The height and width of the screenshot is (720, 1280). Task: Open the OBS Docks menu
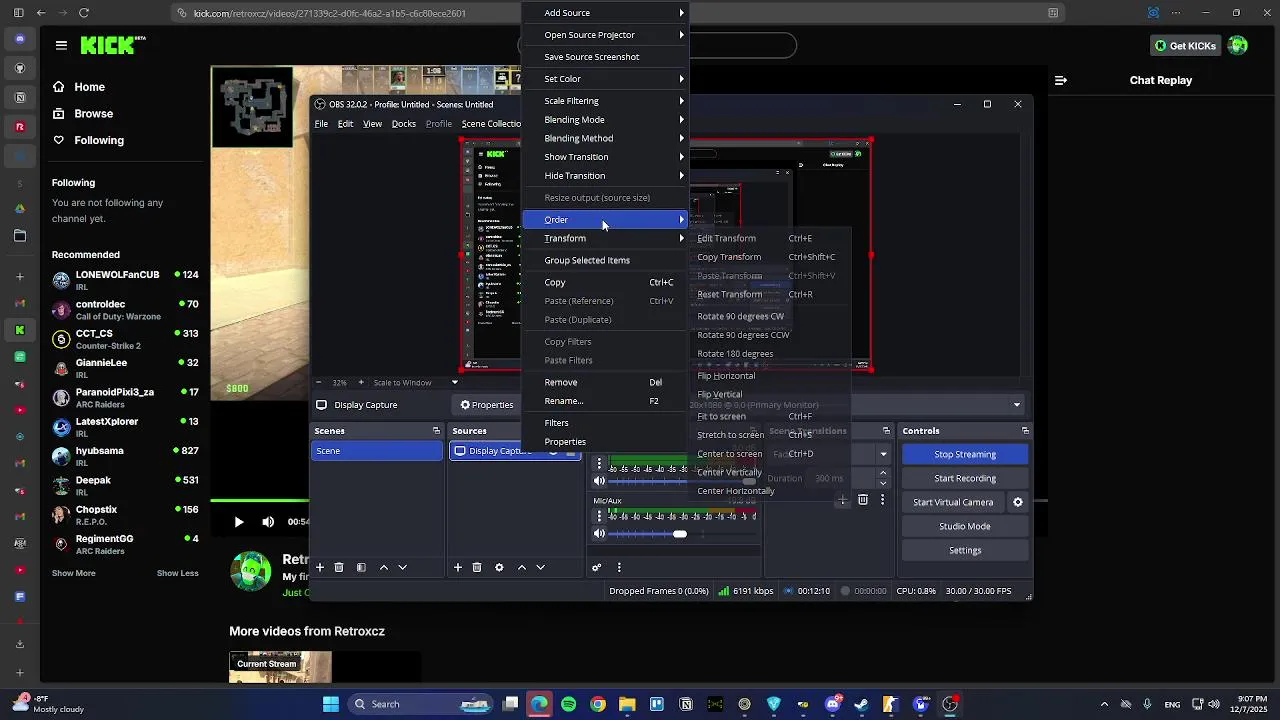pos(404,124)
